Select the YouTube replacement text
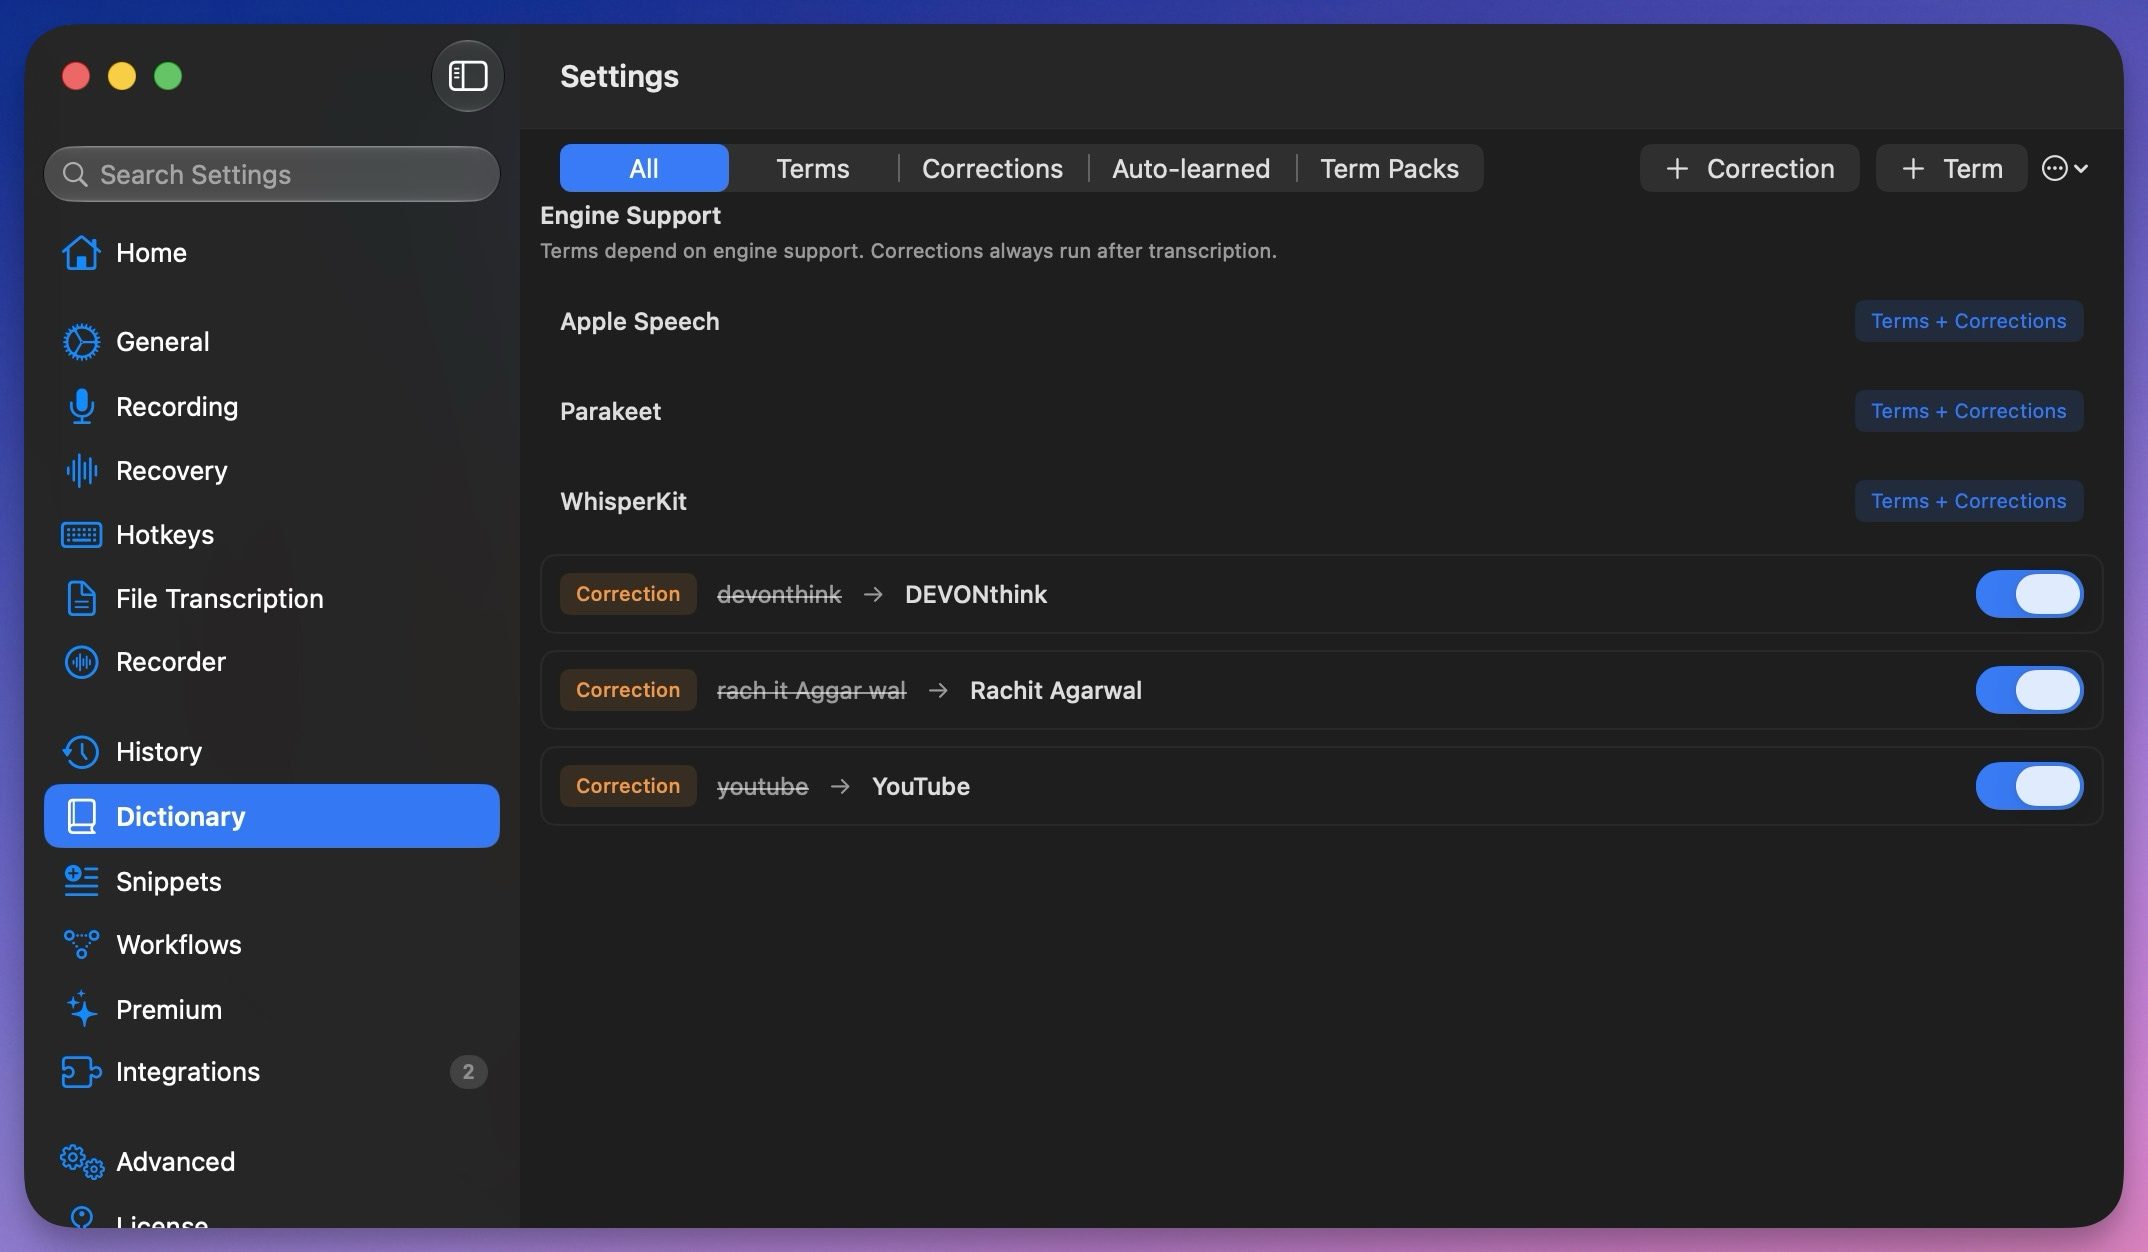Image resolution: width=2148 pixels, height=1252 pixels. (x=921, y=786)
